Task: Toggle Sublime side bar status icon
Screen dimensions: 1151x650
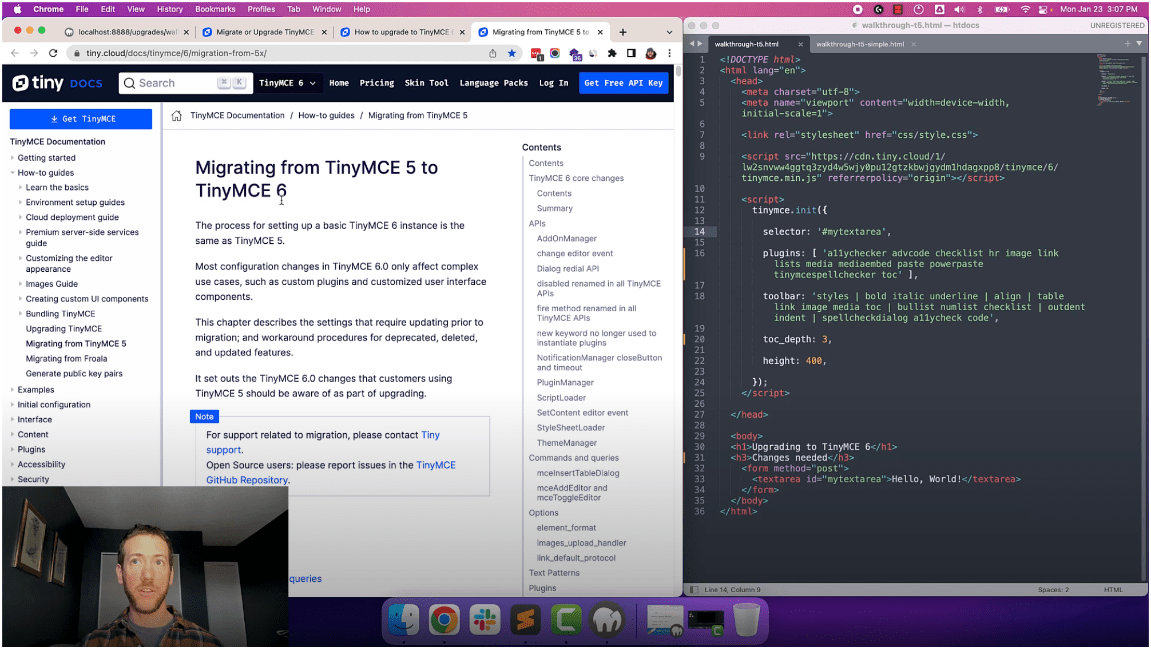Action: [x=694, y=590]
